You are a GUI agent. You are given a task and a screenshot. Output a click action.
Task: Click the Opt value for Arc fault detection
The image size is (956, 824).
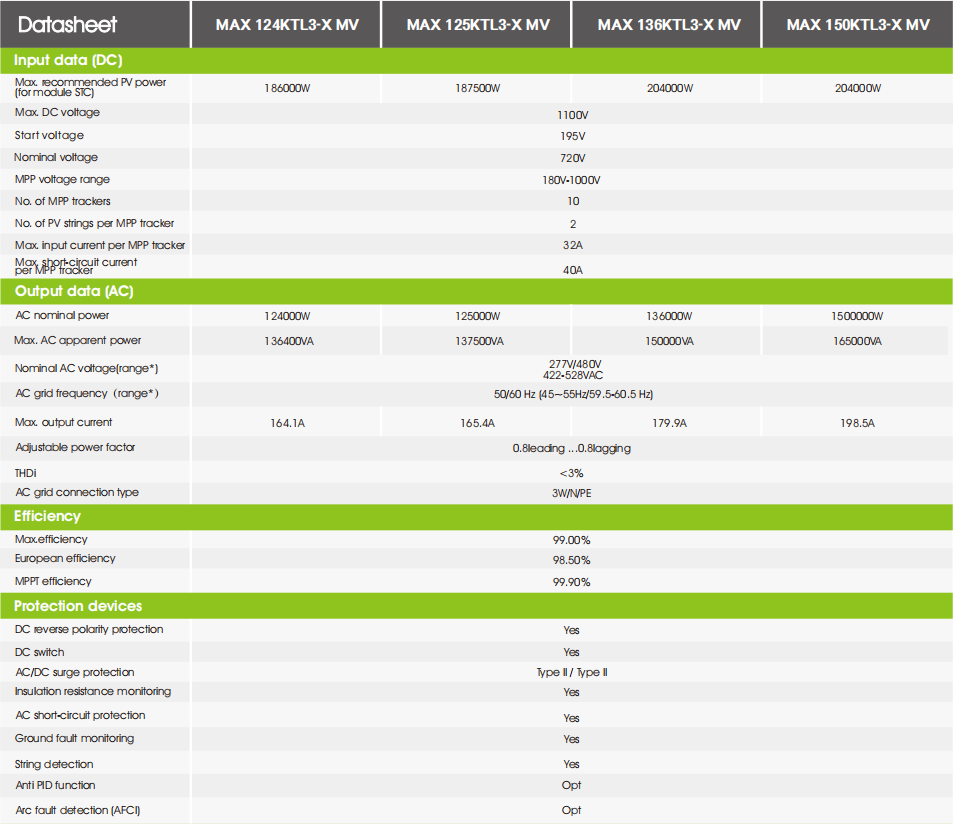coord(571,811)
